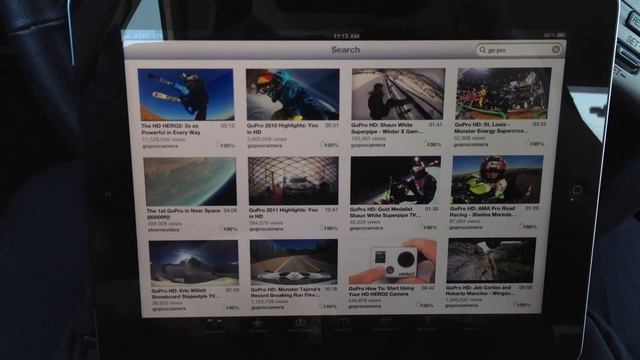
Task: Switch to Featured tab in bottom bar
Action: [x=215, y=327]
